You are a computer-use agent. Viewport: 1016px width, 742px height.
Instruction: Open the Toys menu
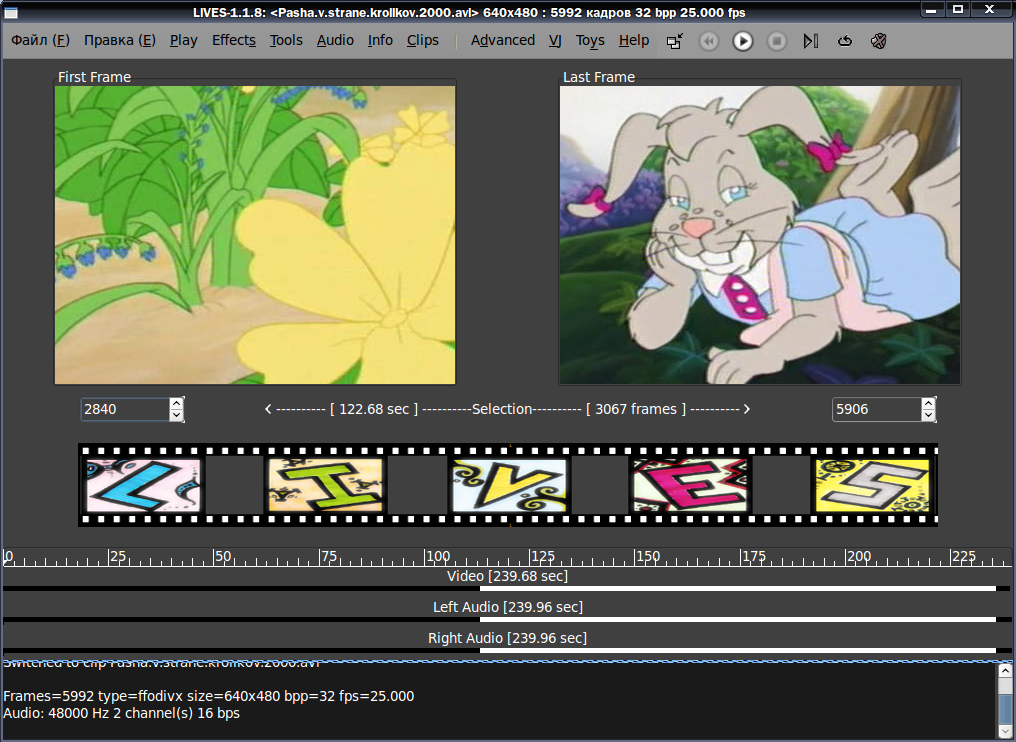pos(590,40)
